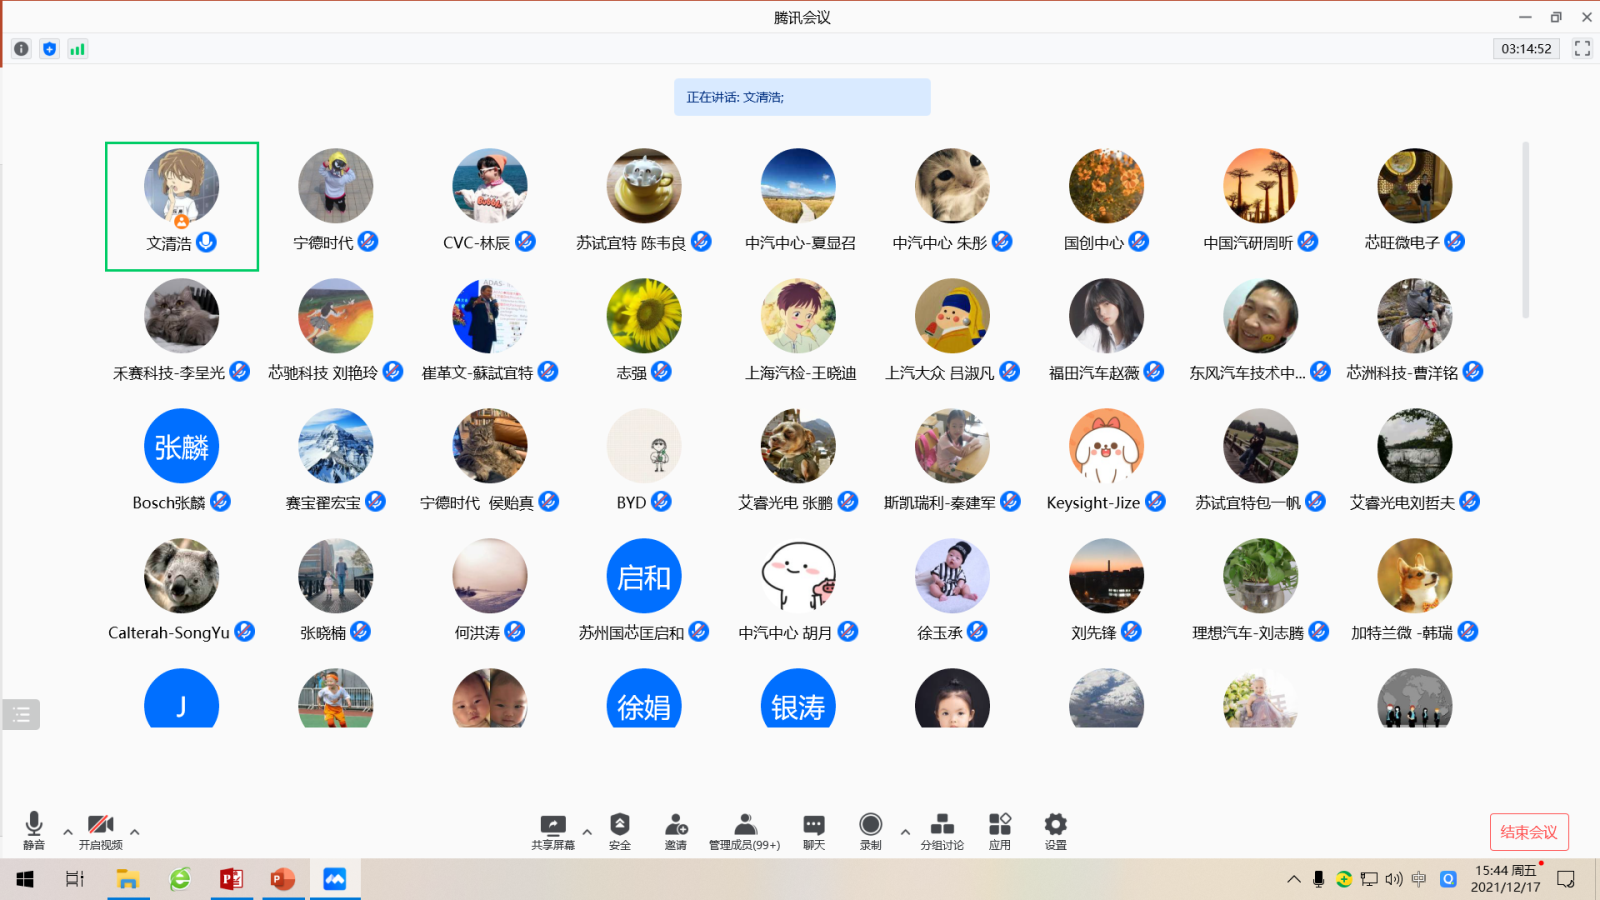Image resolution: width=1600 pixels, height=900 pixels.
Task: Mute the microphone
Action: click(34, 830)
